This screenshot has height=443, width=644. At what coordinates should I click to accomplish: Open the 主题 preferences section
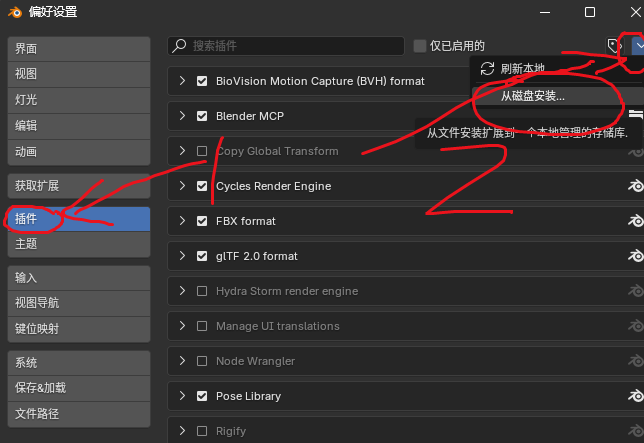[79, 244]
